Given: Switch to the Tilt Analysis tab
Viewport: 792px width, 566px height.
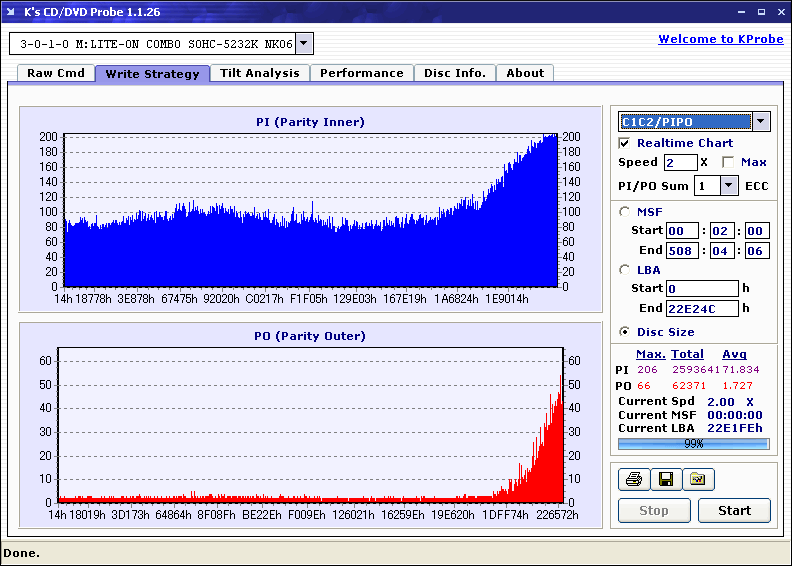Looking at the screenshot, I should [260, 73].
